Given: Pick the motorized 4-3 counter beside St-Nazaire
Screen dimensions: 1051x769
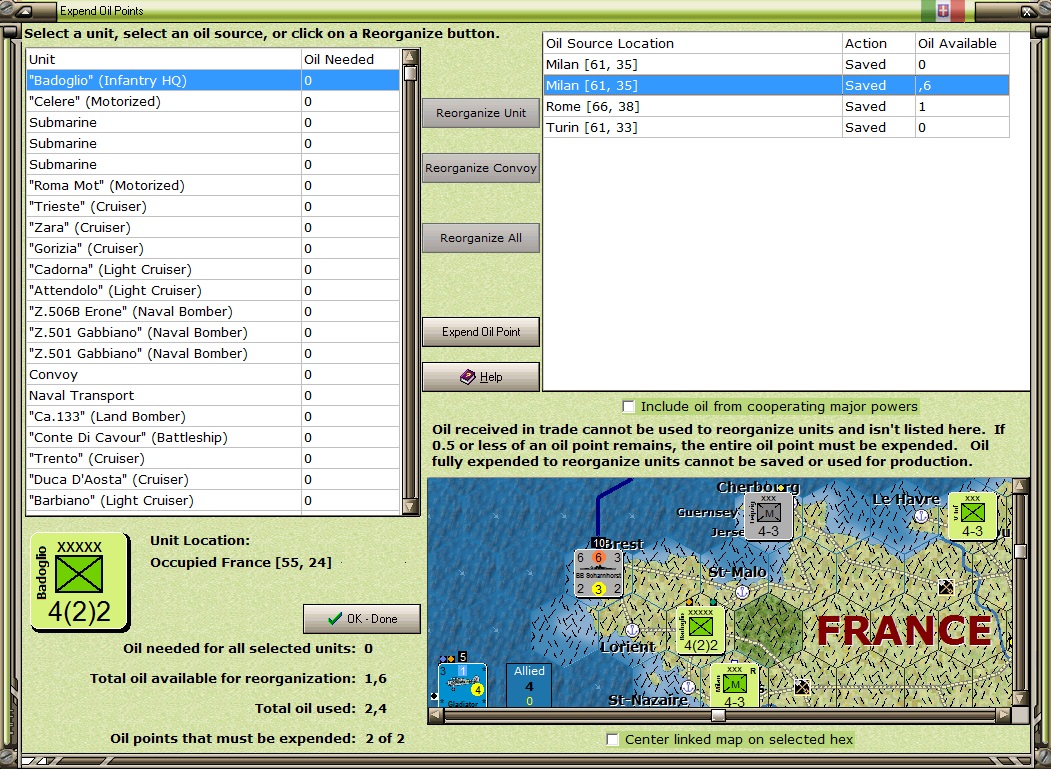Looking at the screenshot, I should [735, 685].
